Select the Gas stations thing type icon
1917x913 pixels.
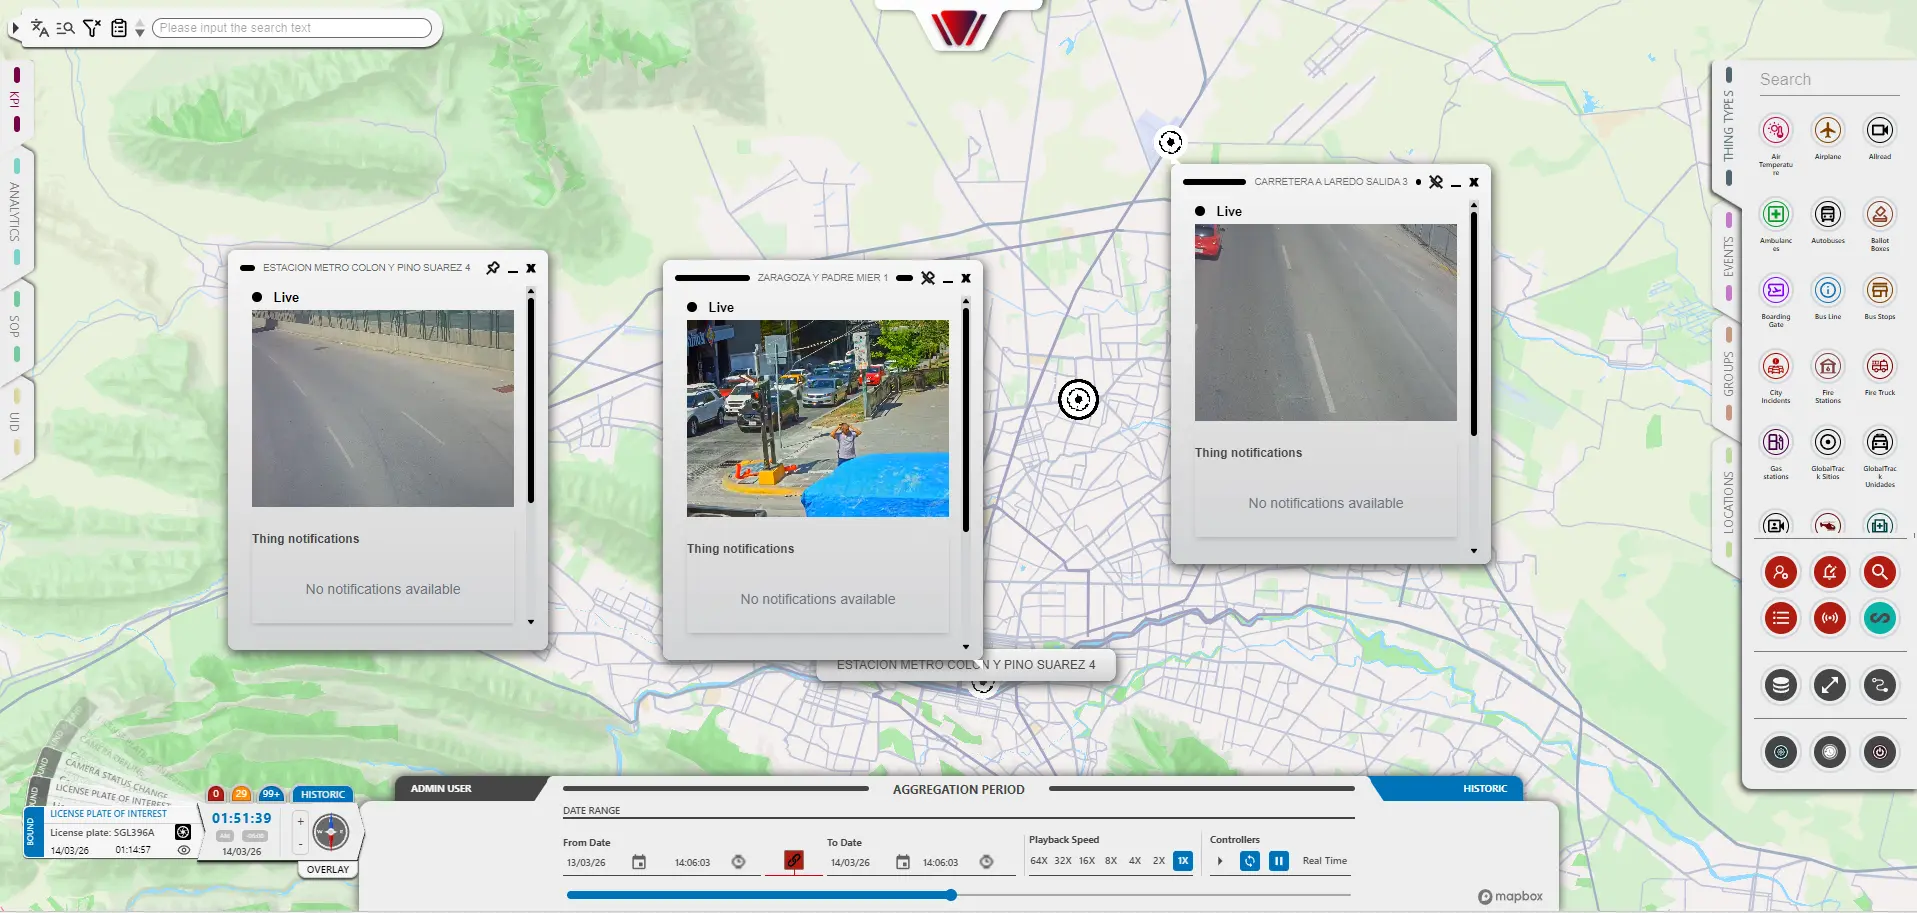coord(1775,442)
